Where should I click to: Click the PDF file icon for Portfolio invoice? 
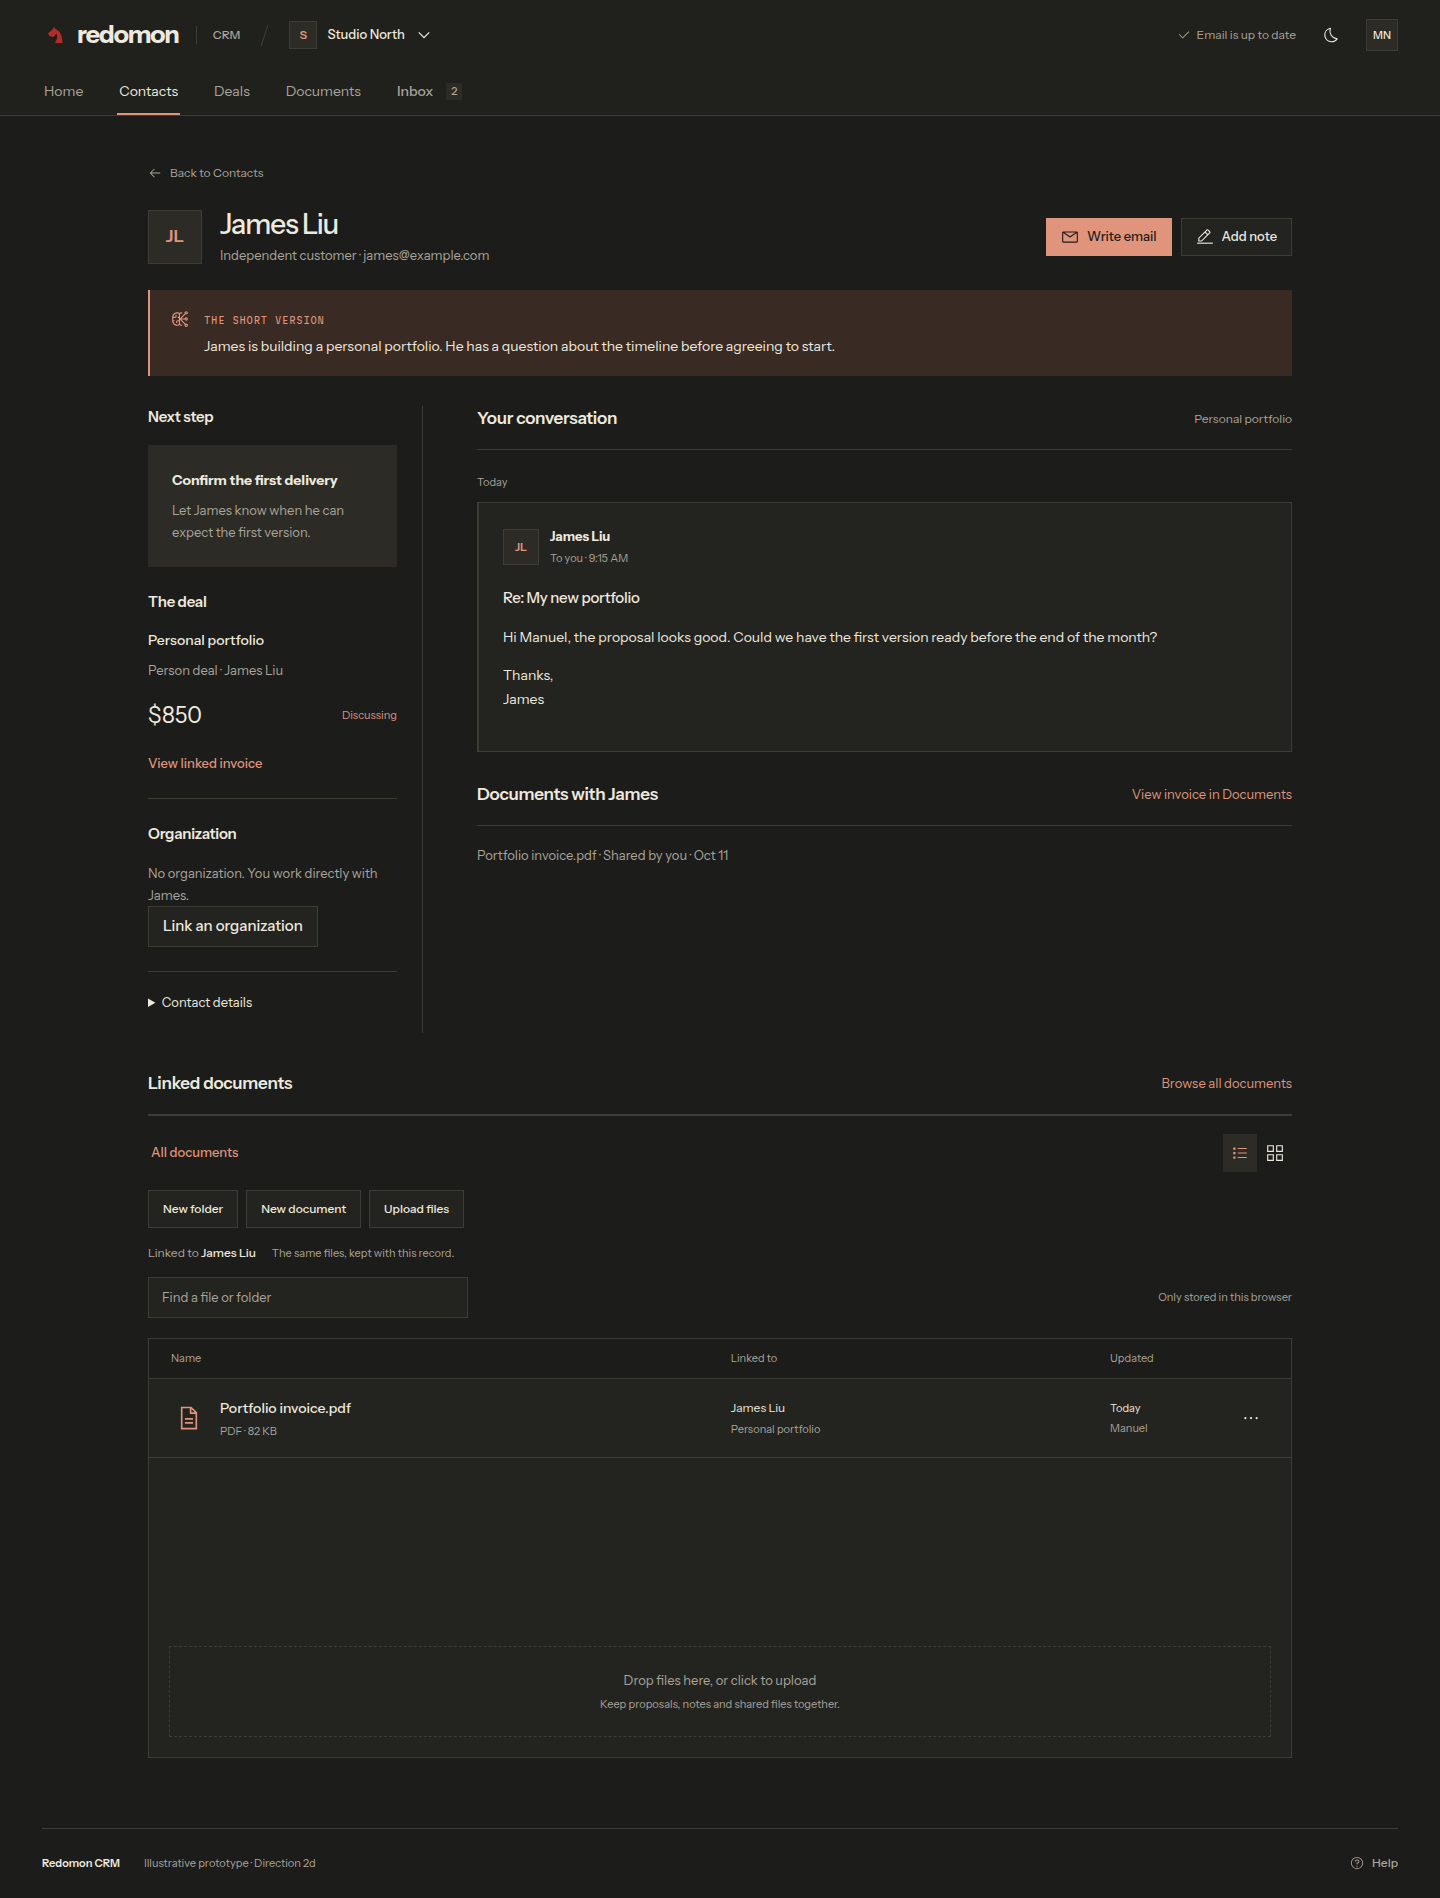tap(189, 1418)
